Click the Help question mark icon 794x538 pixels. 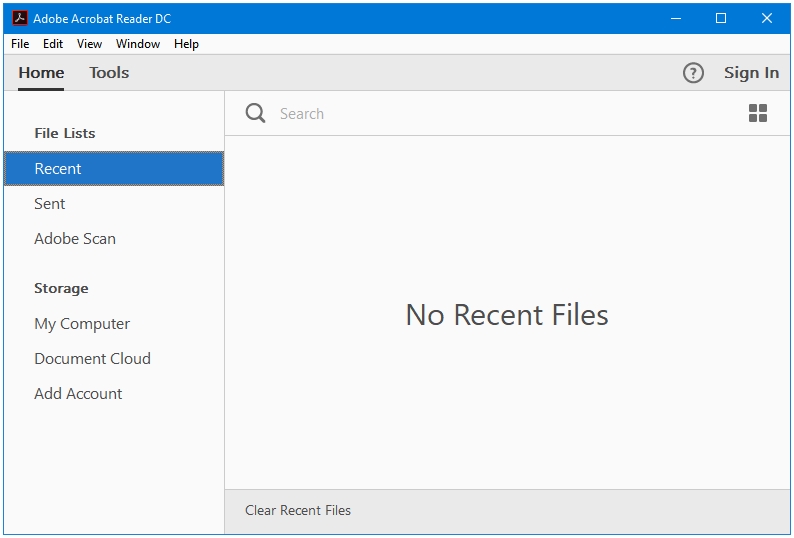(x=693, y=73)
